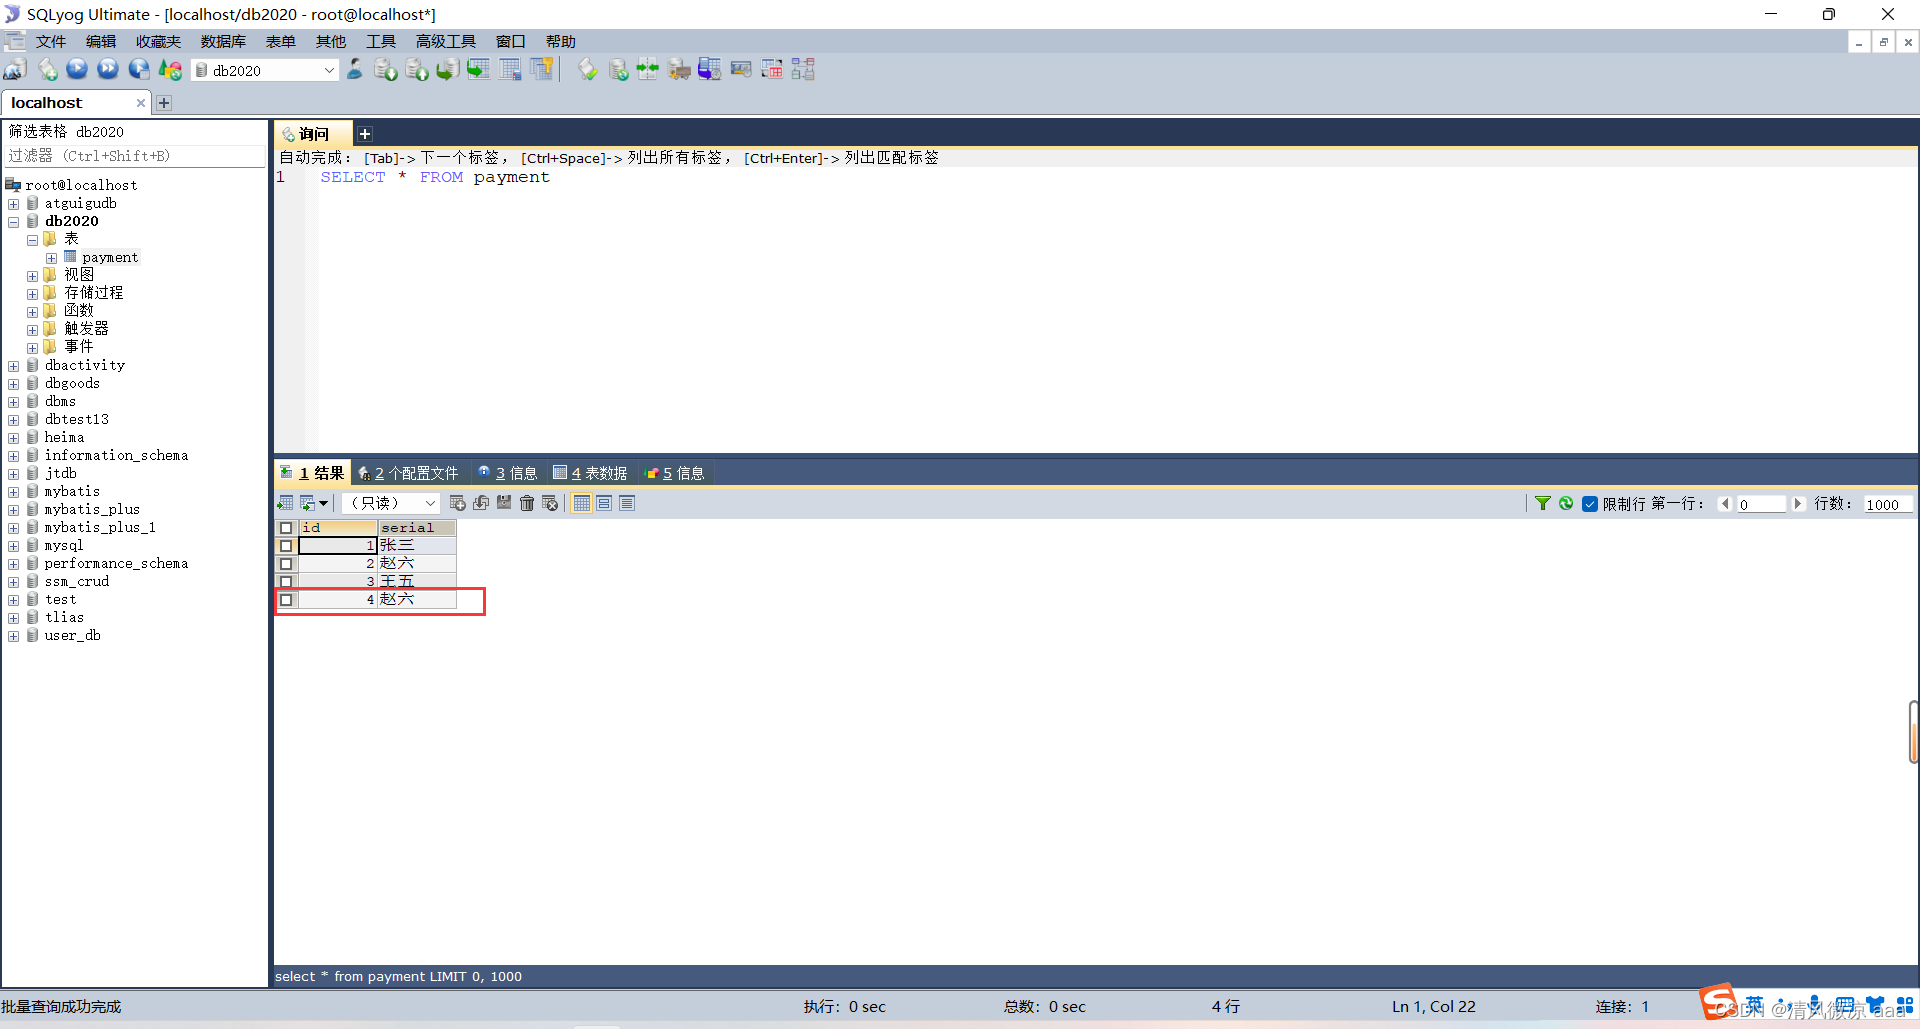Switch result to text view
1920x1029 pixels.
pyautogui.click(x=627, y=503)
